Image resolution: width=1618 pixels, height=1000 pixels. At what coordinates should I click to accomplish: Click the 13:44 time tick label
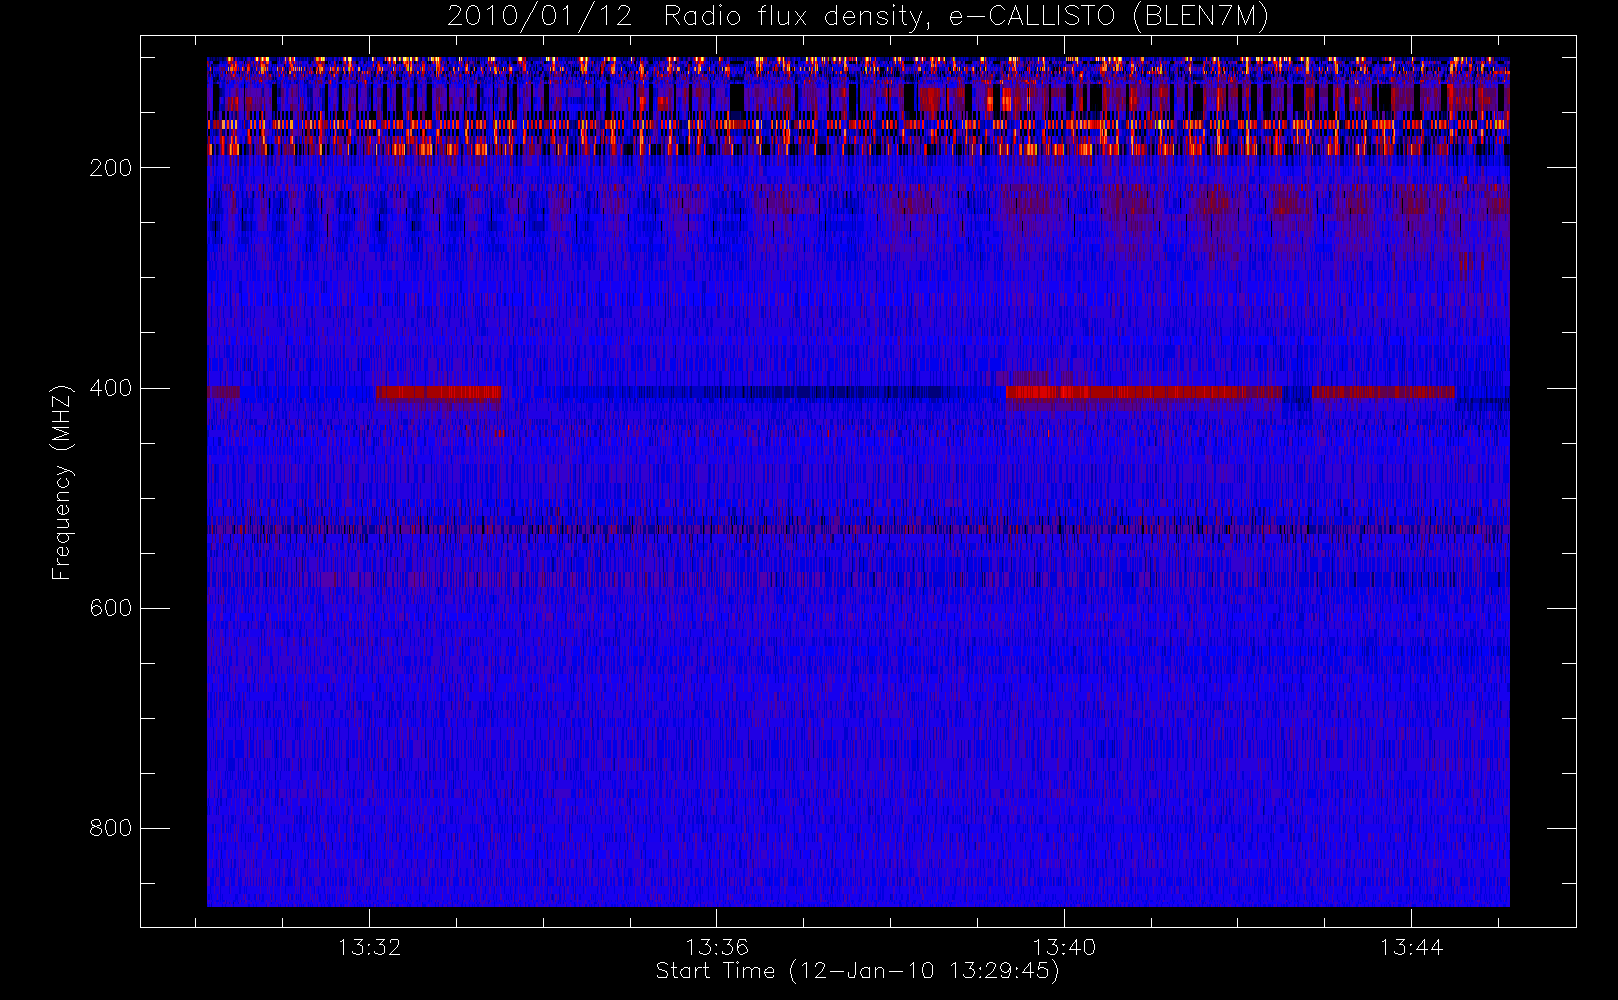point(1411,947)
